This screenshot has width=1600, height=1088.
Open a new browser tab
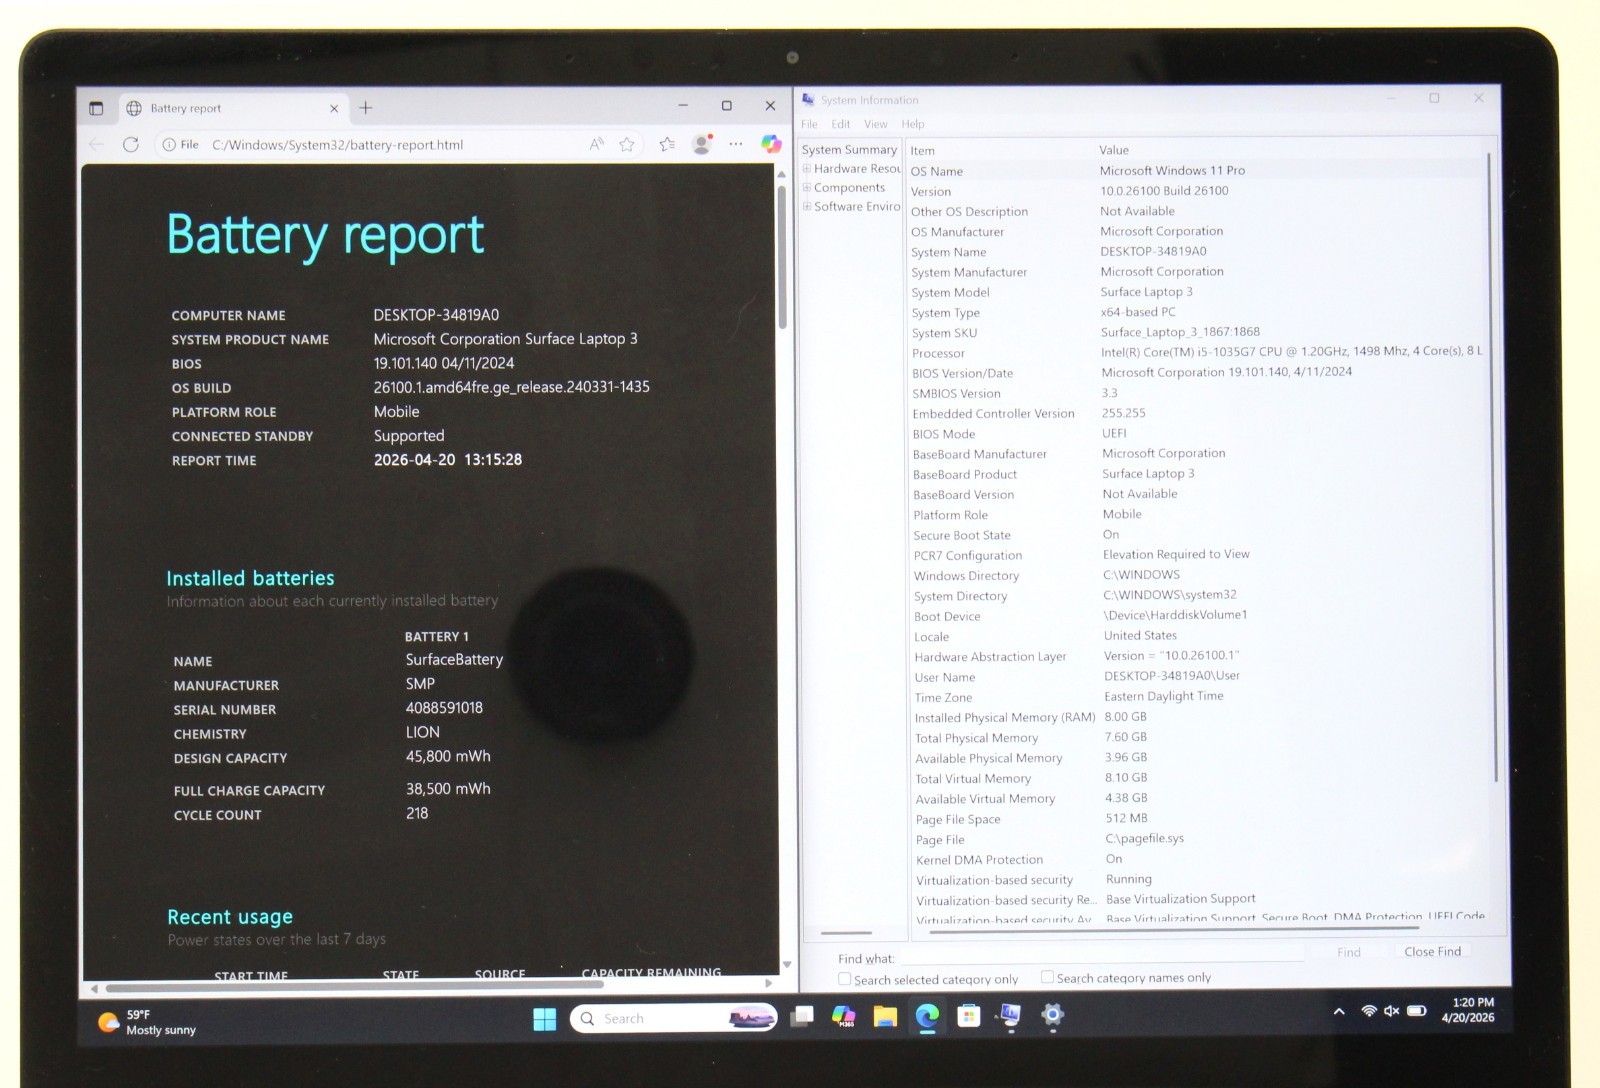pyautogui.click(x=365, y=107)
